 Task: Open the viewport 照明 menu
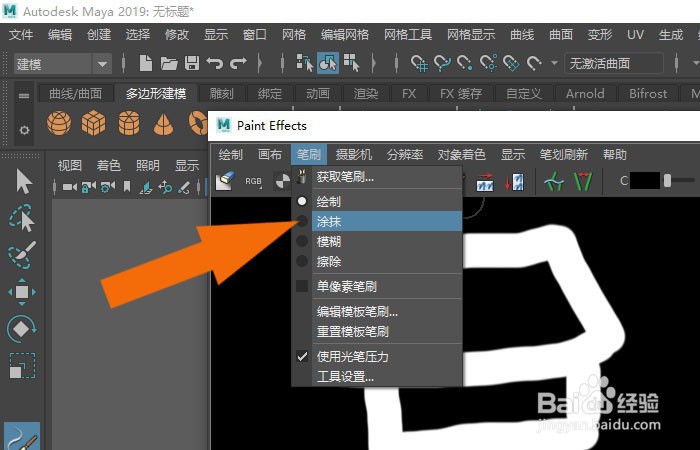coord(148,166)
